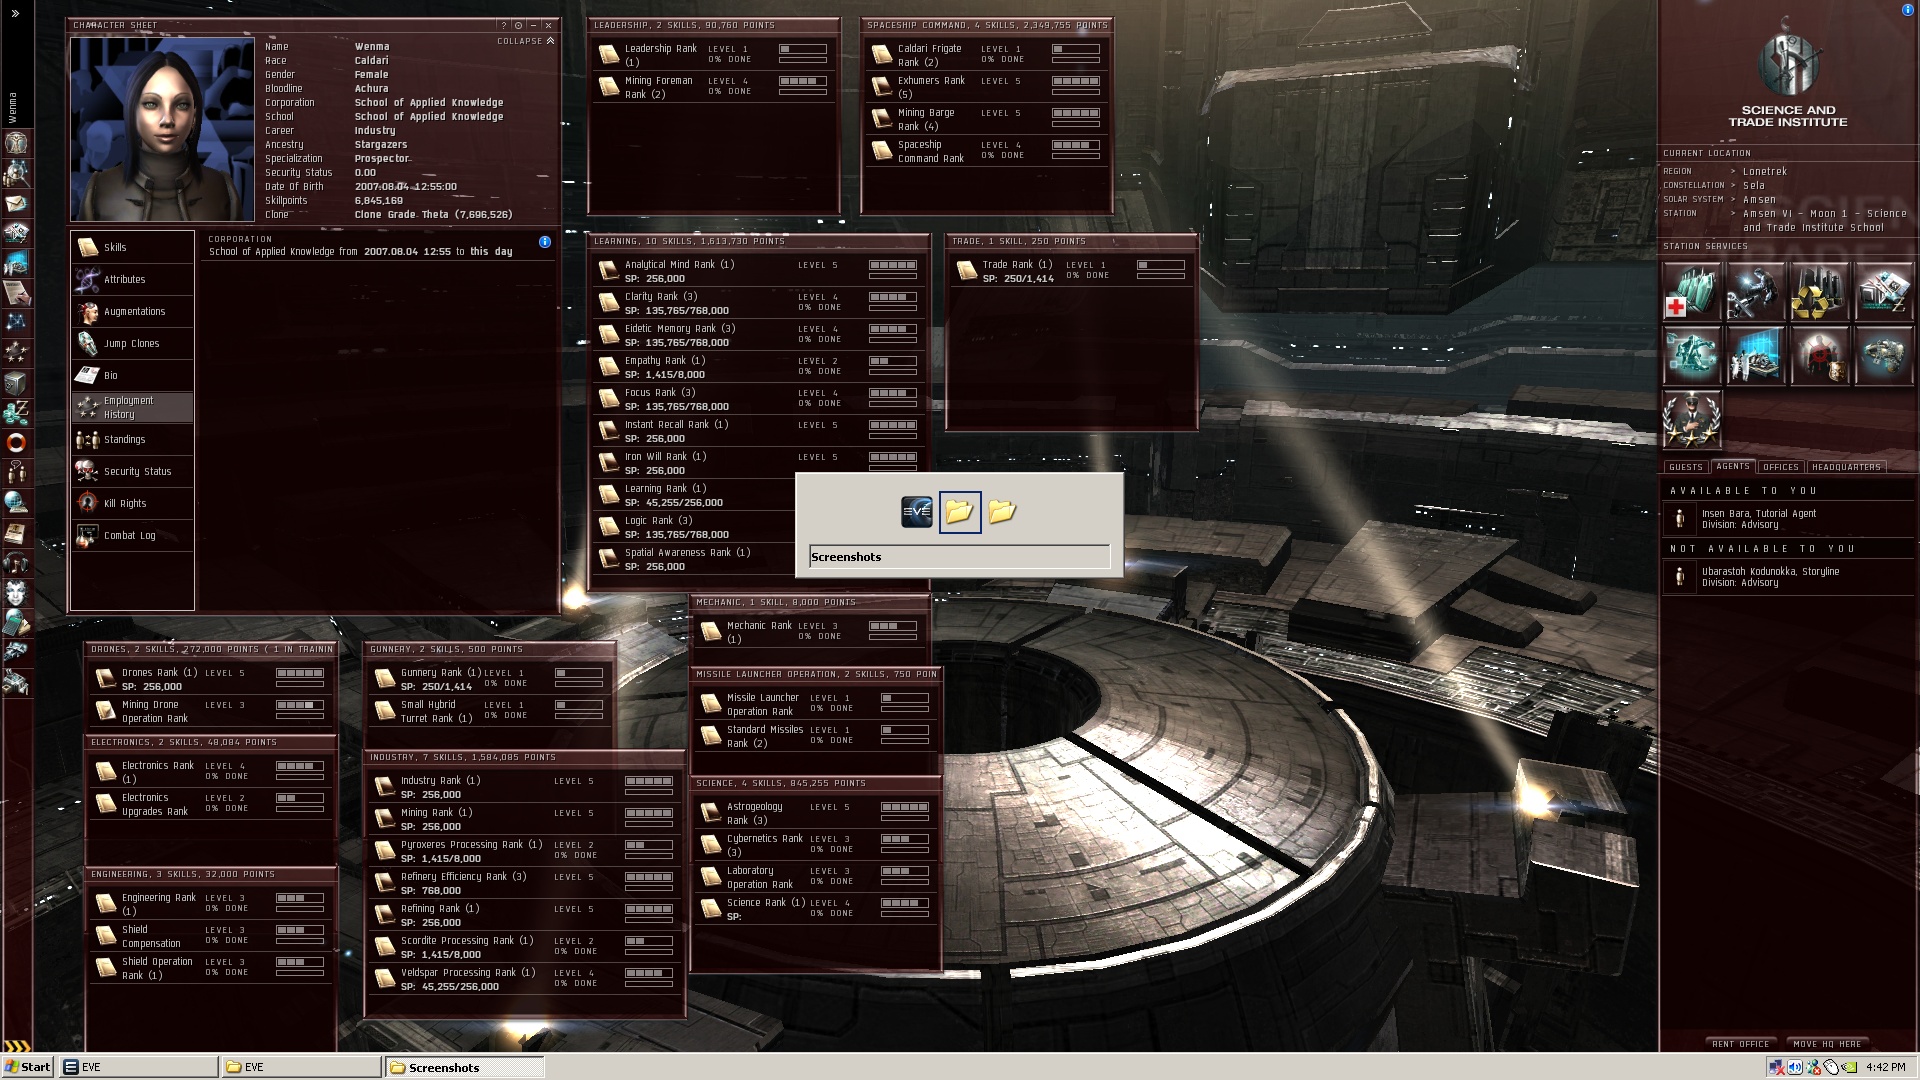1920x1080 pixels.
Task: Open the Medical station service
Action: [1691, 292]
